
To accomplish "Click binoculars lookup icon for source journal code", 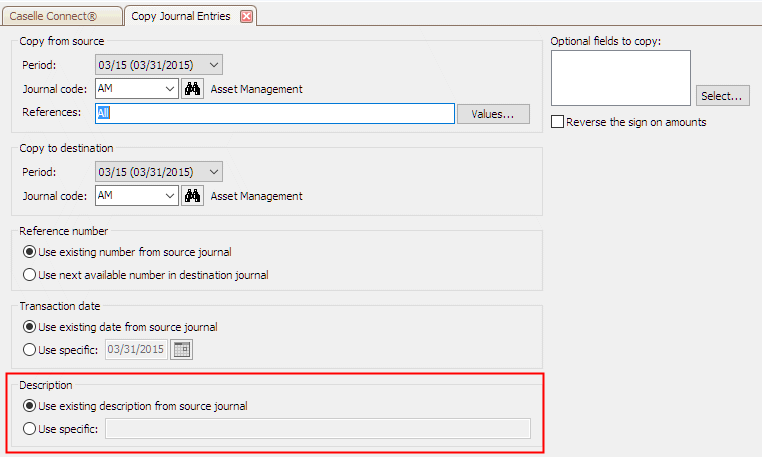I will click(194, 89).
